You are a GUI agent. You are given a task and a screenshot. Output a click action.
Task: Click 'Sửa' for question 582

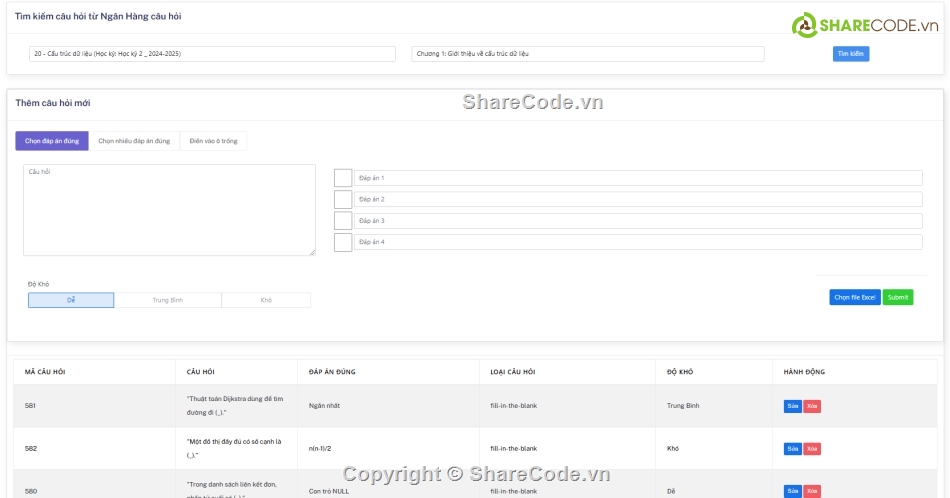click(792, 449)
